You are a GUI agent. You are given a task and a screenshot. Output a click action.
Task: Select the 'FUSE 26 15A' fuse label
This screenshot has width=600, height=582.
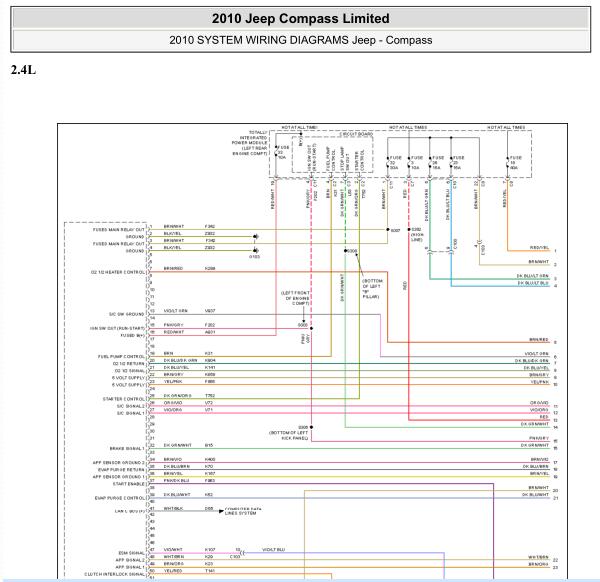[438, 163]
